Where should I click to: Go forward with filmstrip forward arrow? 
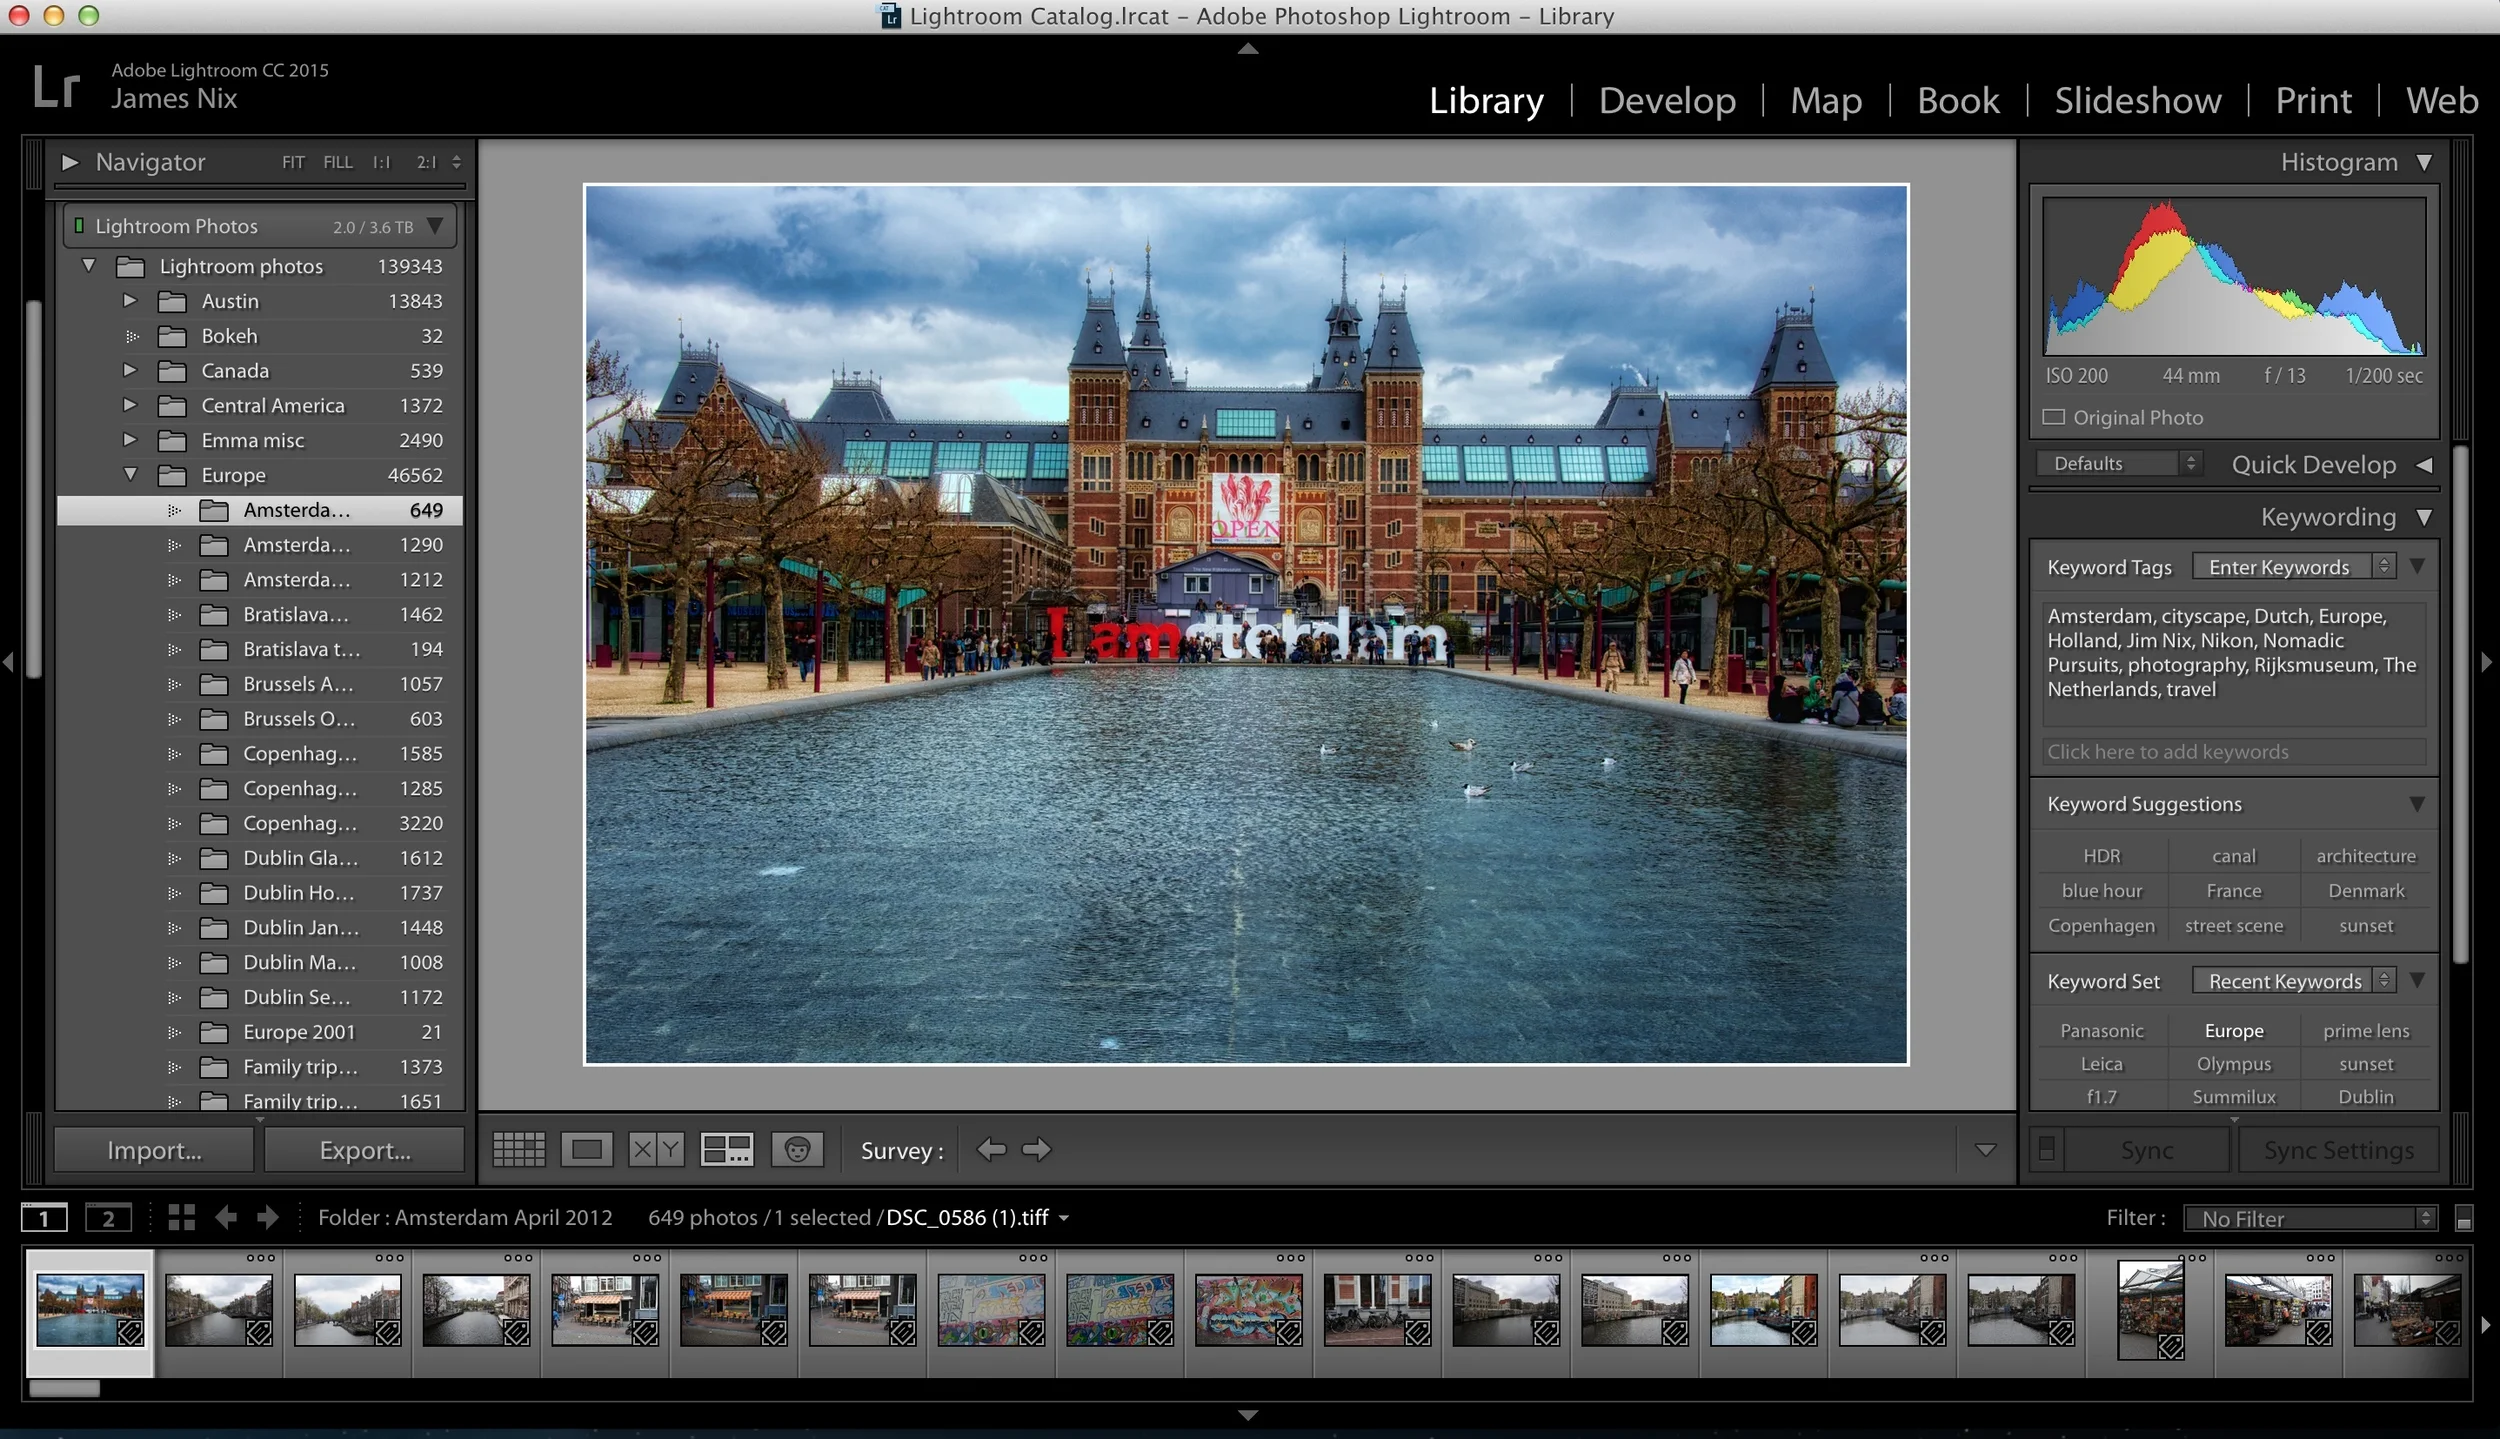tap(267, 1217)
